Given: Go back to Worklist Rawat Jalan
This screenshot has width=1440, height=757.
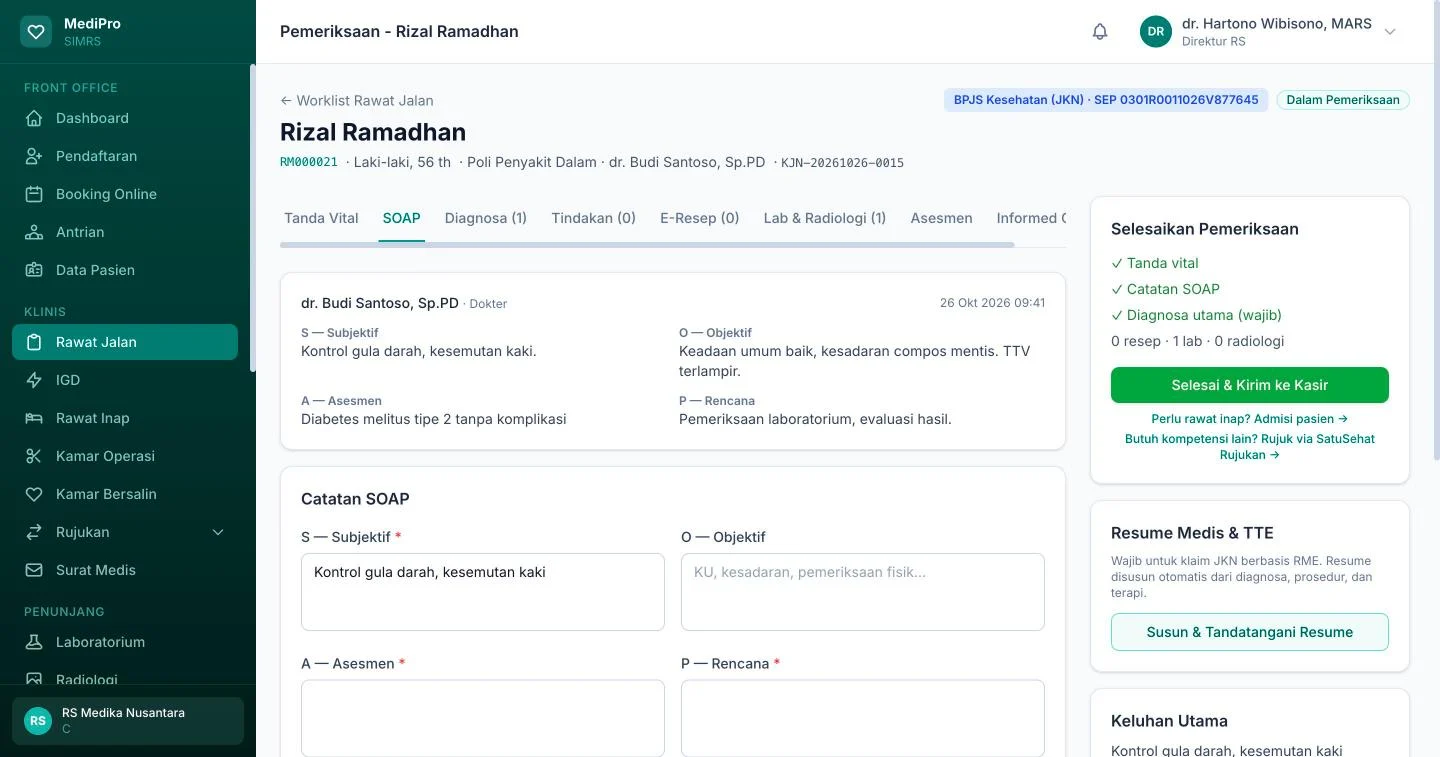Looking at the screenshot, I should click(x=357, y=100).
